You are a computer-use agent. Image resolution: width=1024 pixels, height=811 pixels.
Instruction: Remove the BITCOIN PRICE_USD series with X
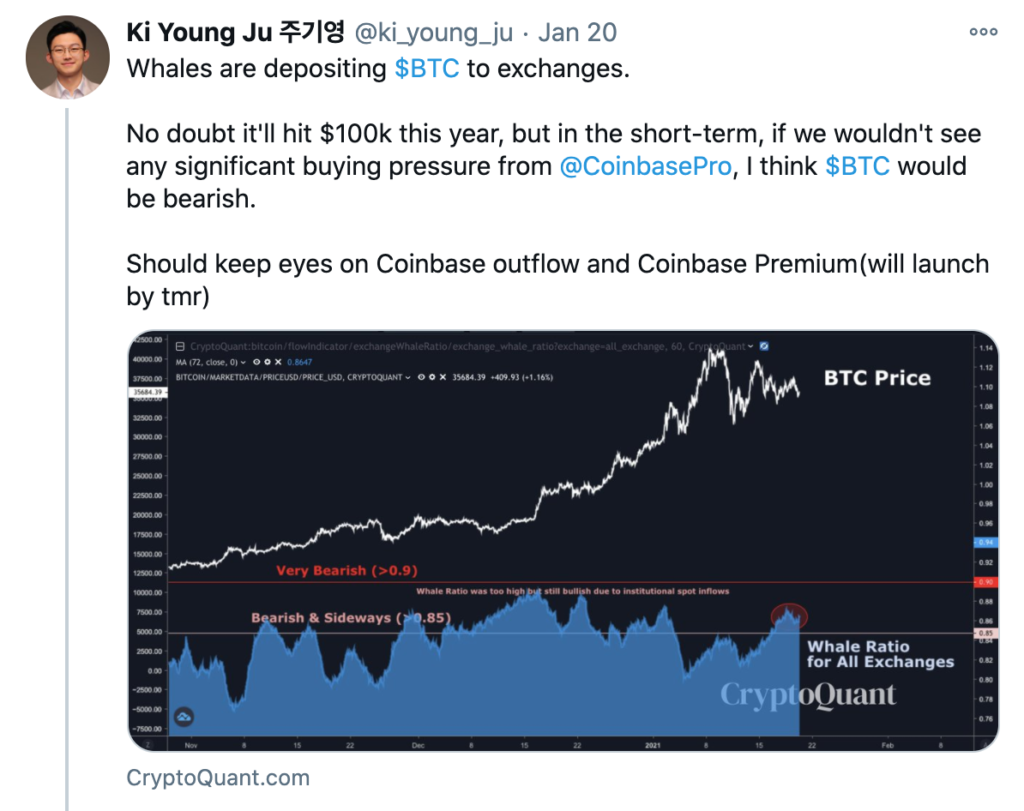click(x=443, y=377)
